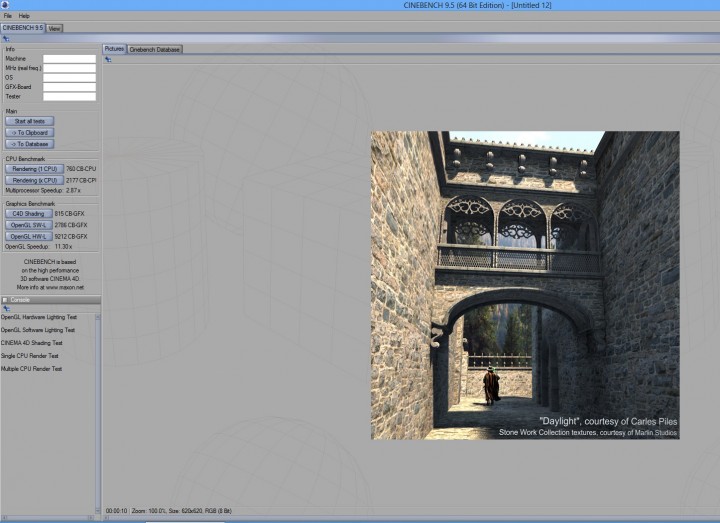Open the Help menu
This screenshot has width=720, height=523.
(24, 16)
